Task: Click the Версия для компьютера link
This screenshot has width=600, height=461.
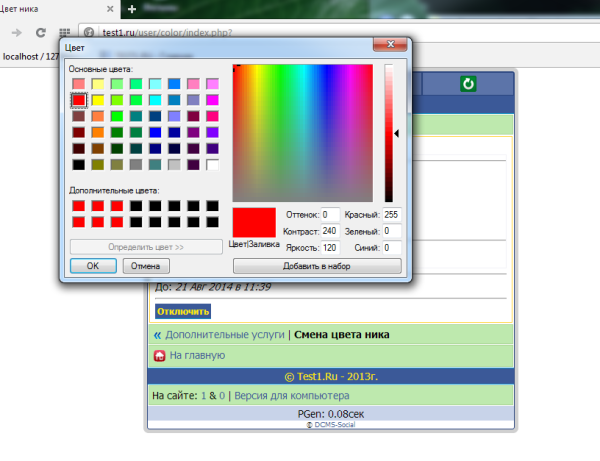Action: [x=292, y=396]
